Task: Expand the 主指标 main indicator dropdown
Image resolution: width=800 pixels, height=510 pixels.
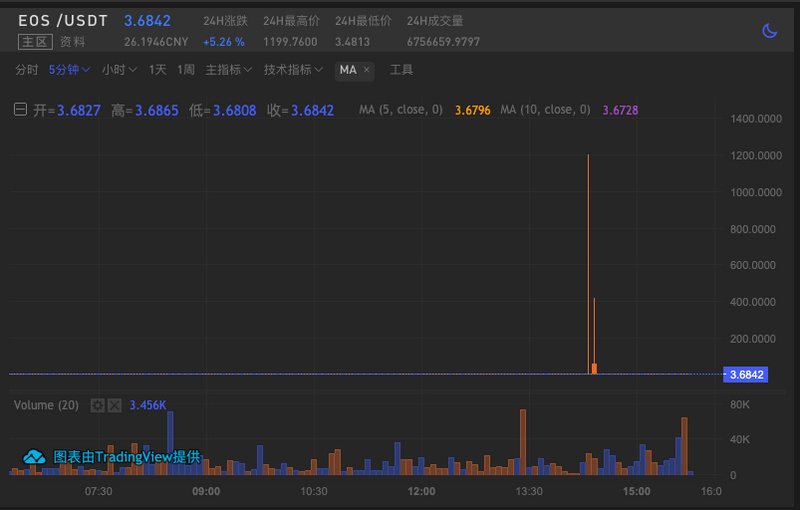Action: point(229,70)
